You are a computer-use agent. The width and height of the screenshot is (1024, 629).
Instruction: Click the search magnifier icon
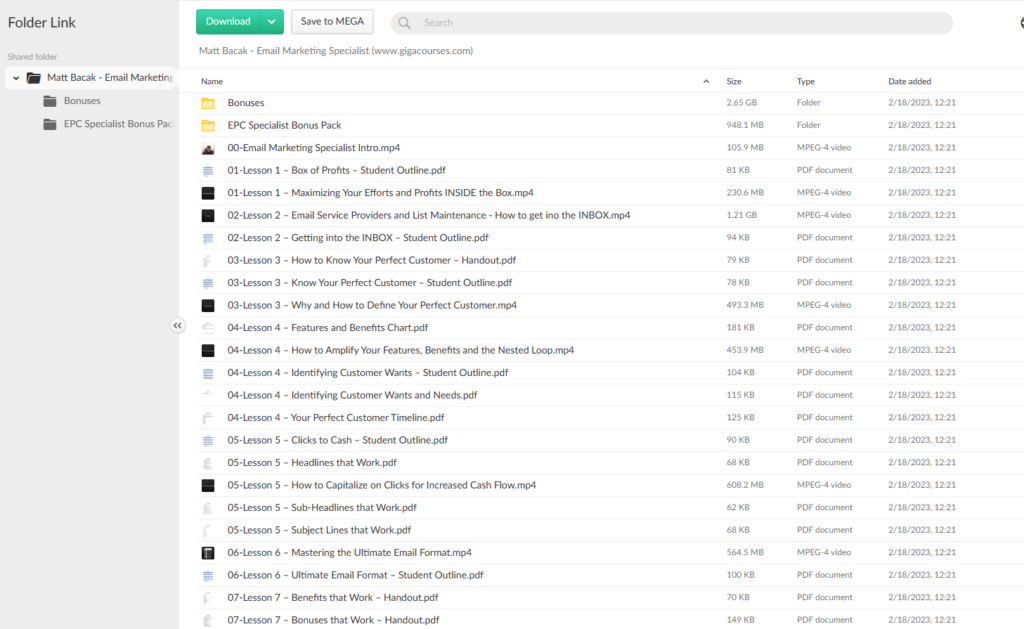tap(403, 21)
